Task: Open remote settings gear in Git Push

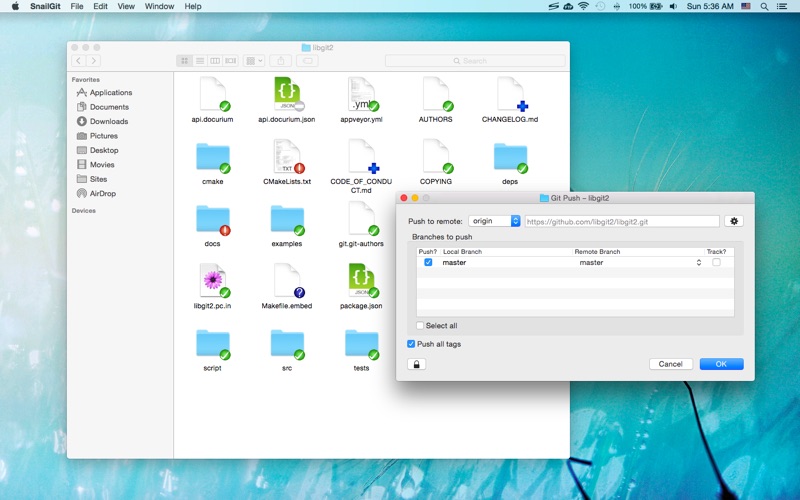Action: click(x=734, y=221)
